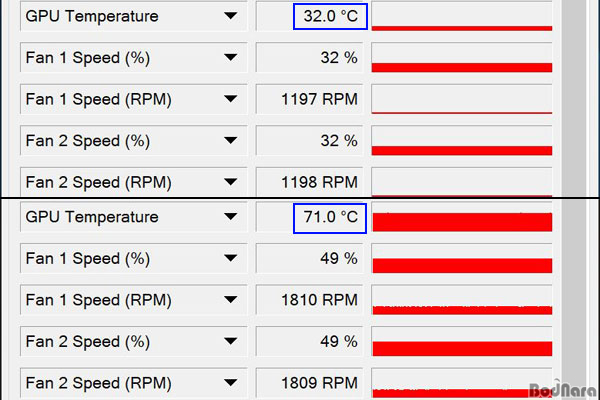Click the 71.0 °C temperature reading
Image resolution: width=600 pixels, height=400 pixels.
click(330, 217)
